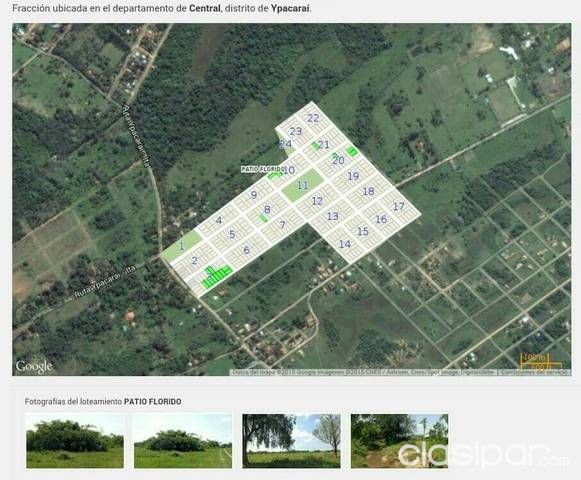
Task: Click the map scale bar
Action: (x=541, y=361)
